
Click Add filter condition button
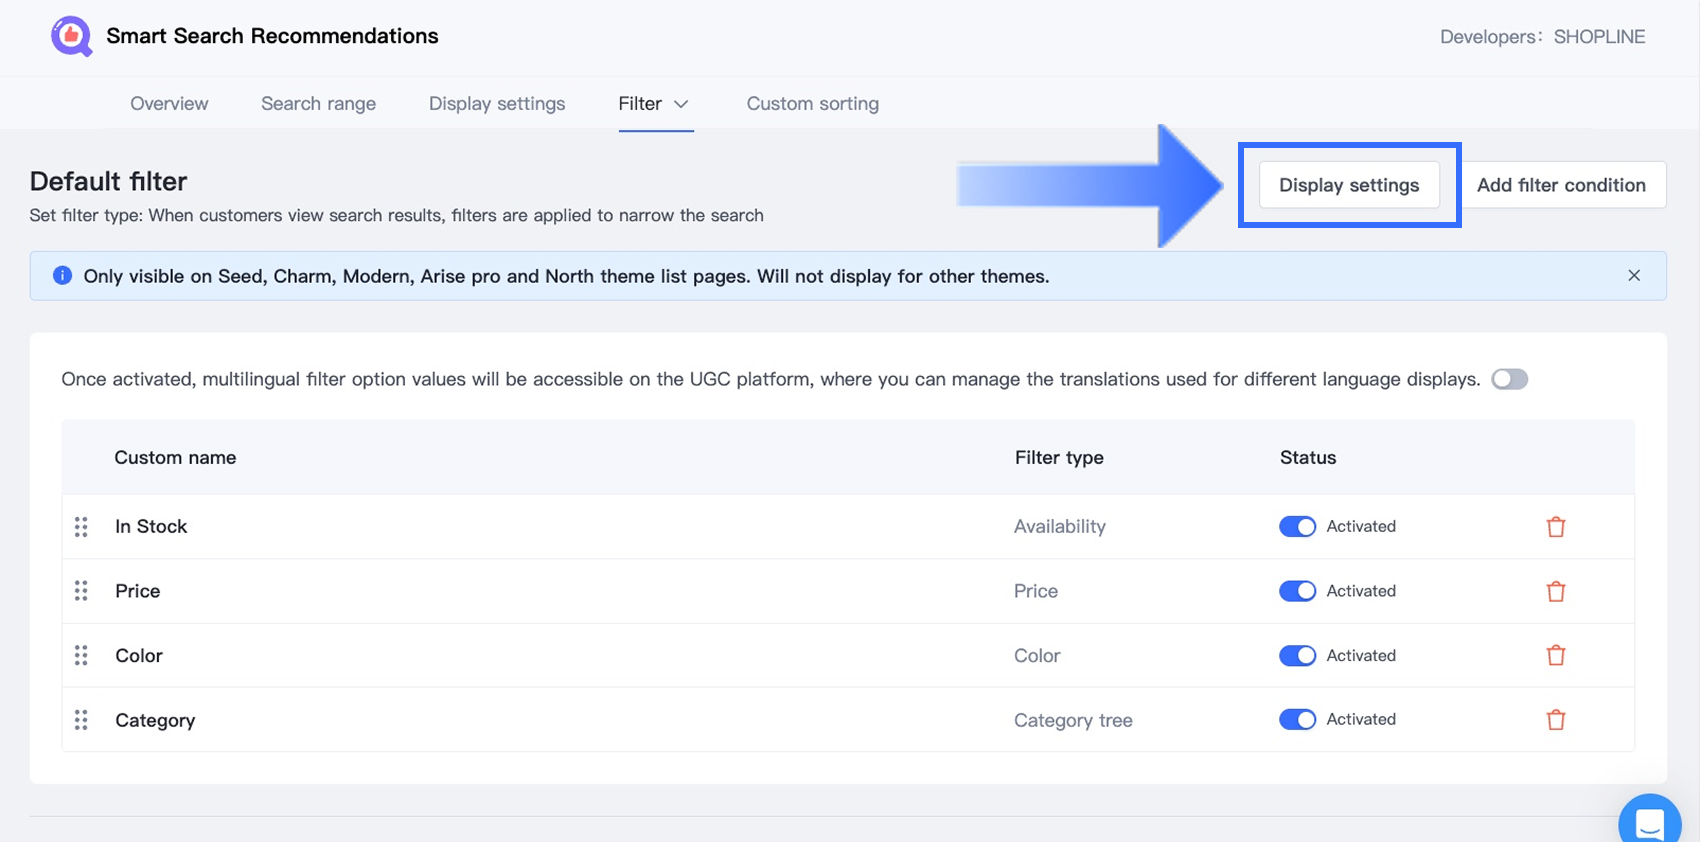(1561, 185)
